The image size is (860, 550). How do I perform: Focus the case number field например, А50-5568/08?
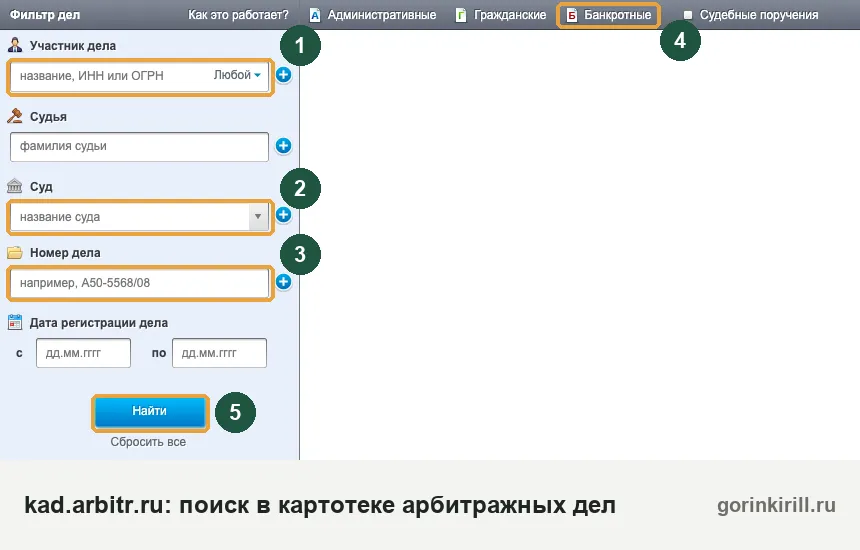click(139, 283)
